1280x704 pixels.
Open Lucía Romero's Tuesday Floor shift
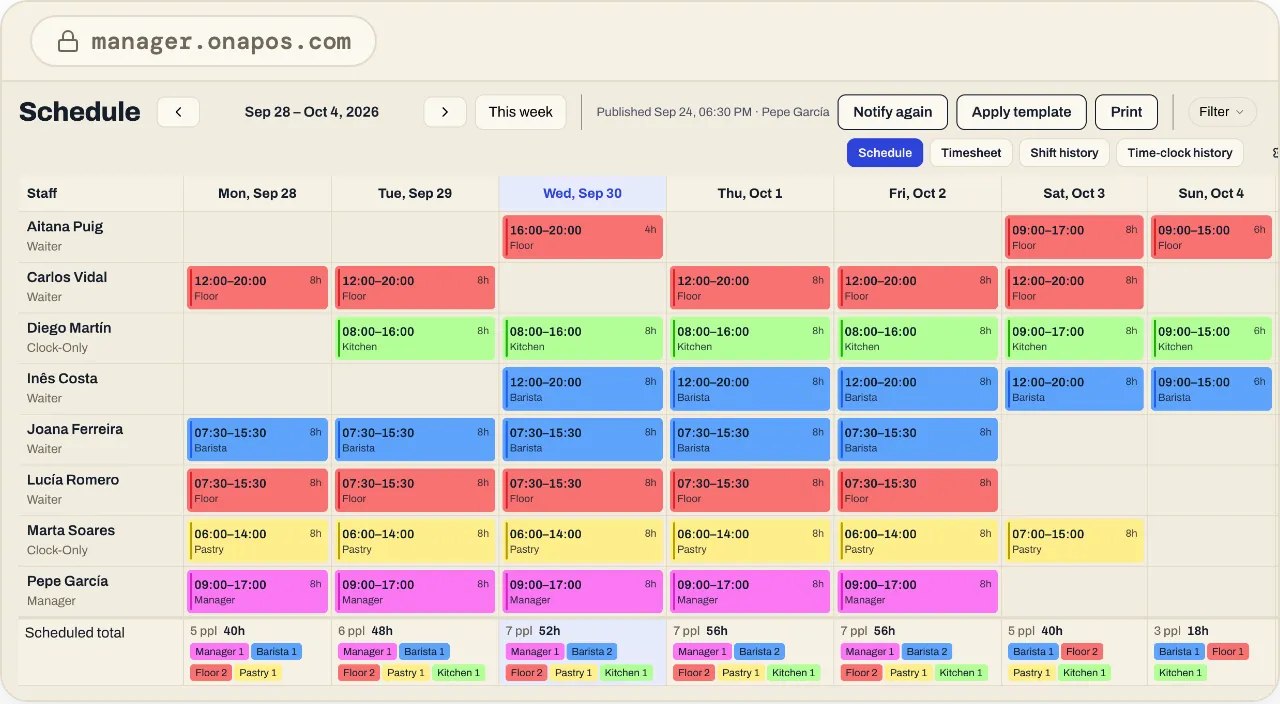click(415, 491)
